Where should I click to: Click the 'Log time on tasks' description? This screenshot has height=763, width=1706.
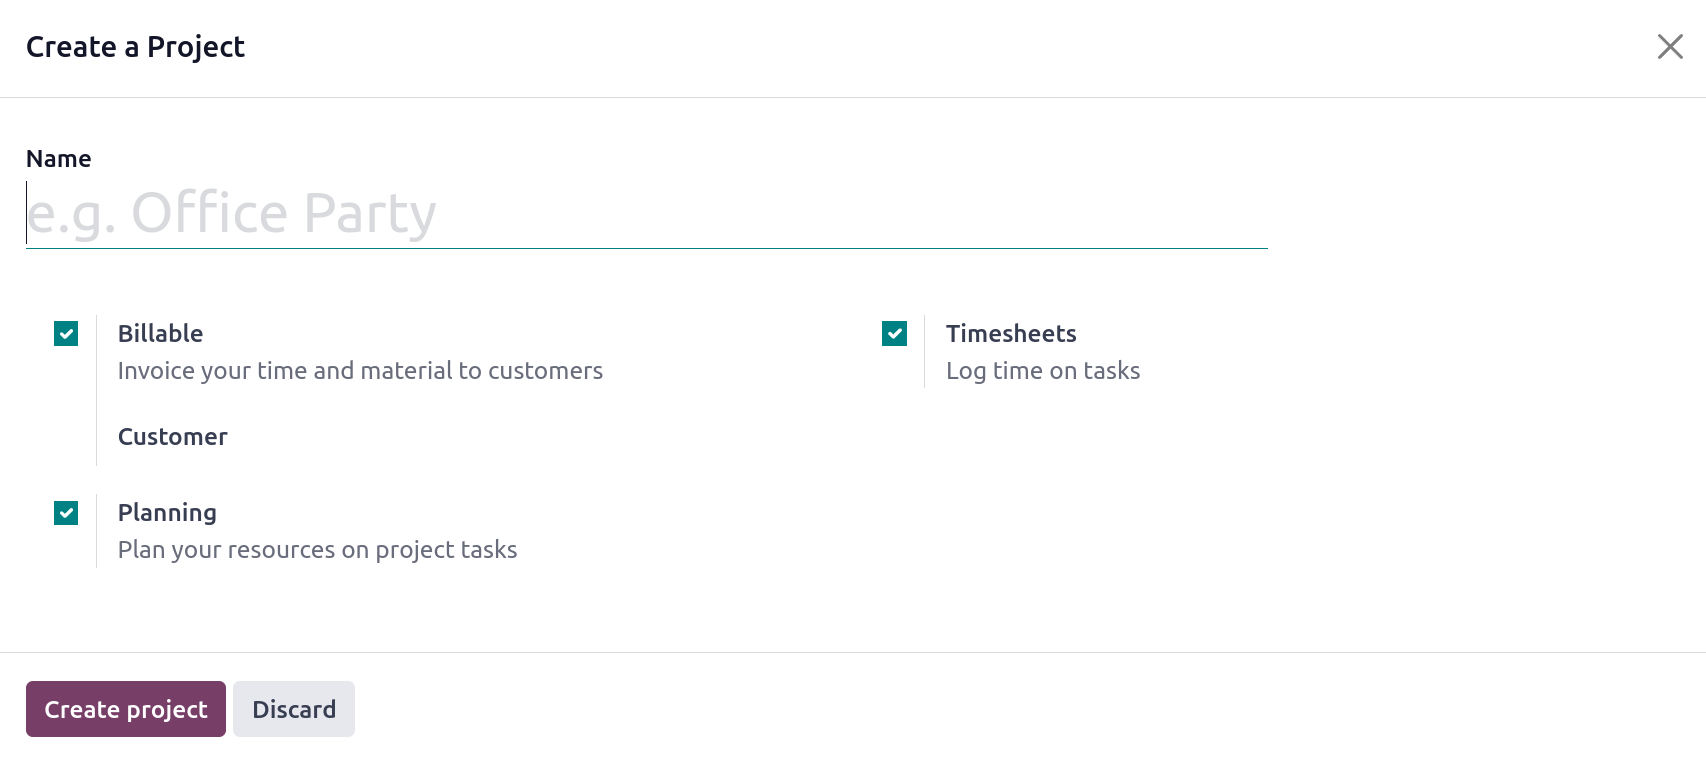(1043, 371)
